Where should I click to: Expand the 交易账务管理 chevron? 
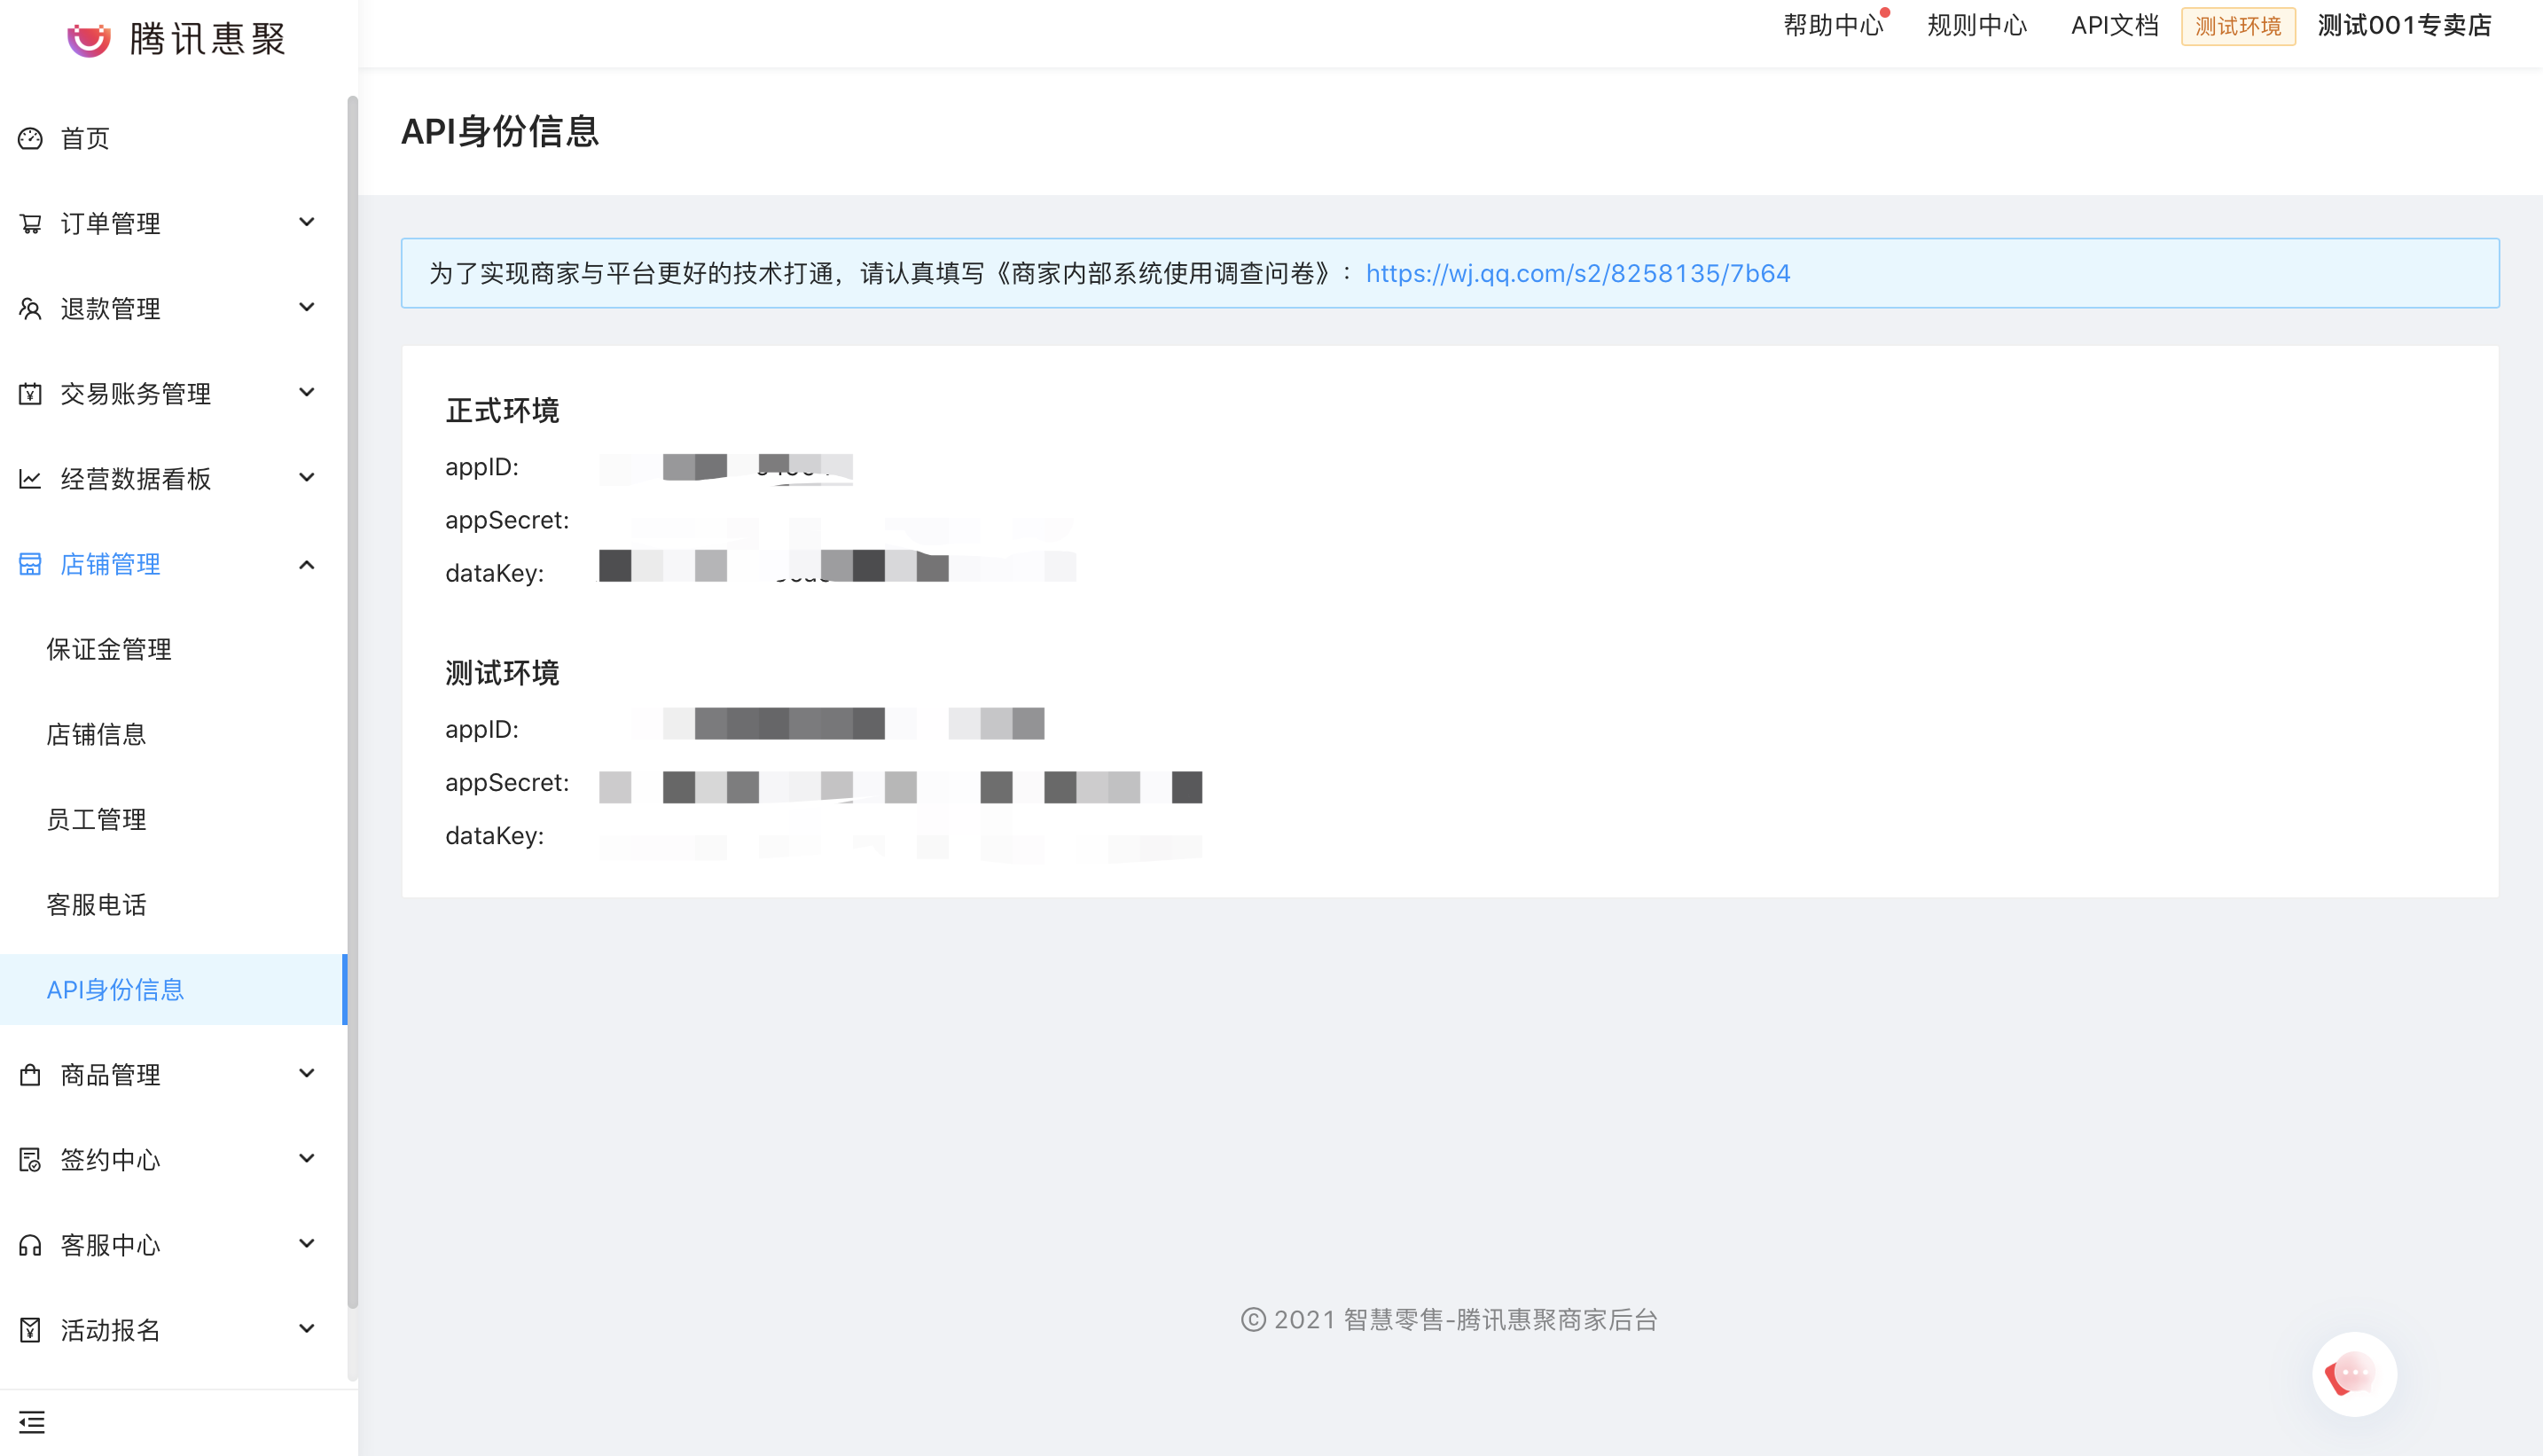point(307,392)
